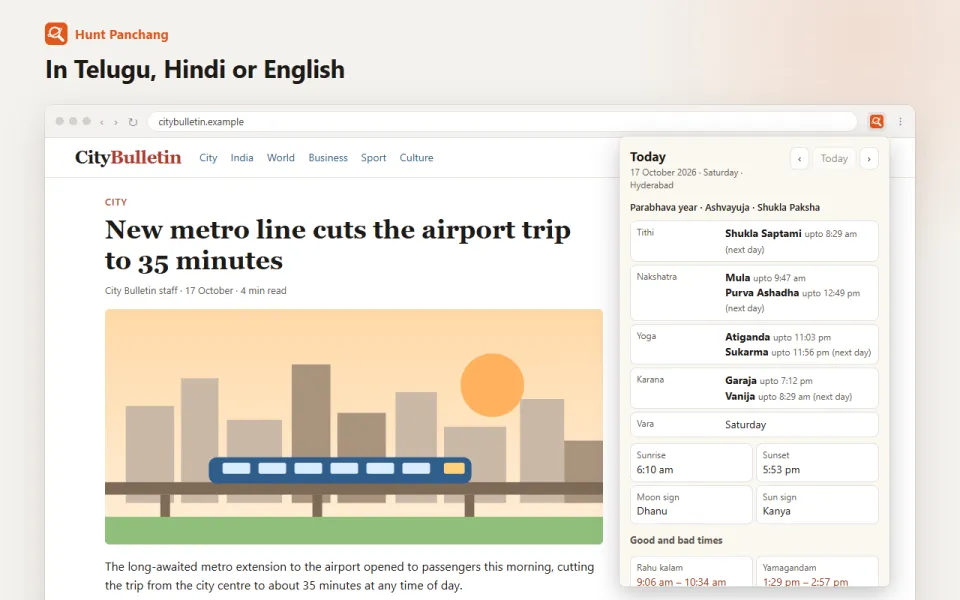Open the Culture nav menu item
Viewport: 960px width, 600px height.
coord(416,157)
